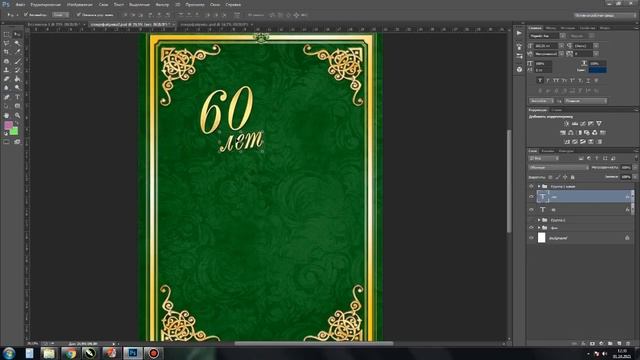Open the text language dropdown
The height and width of the screenshot is (360, 640).
[x=541, y=100]
